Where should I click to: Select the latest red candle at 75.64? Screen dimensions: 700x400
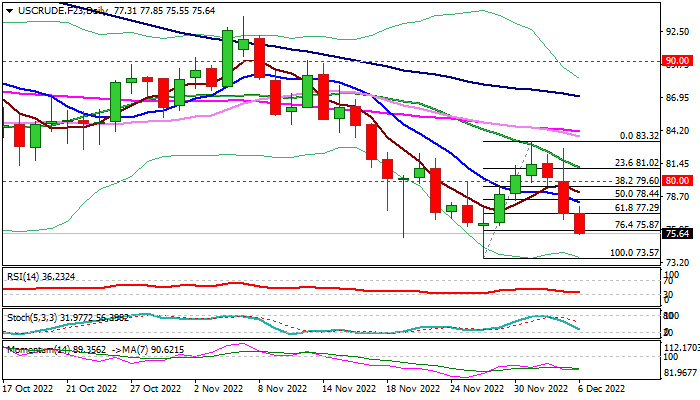click(x=579, y=223)
